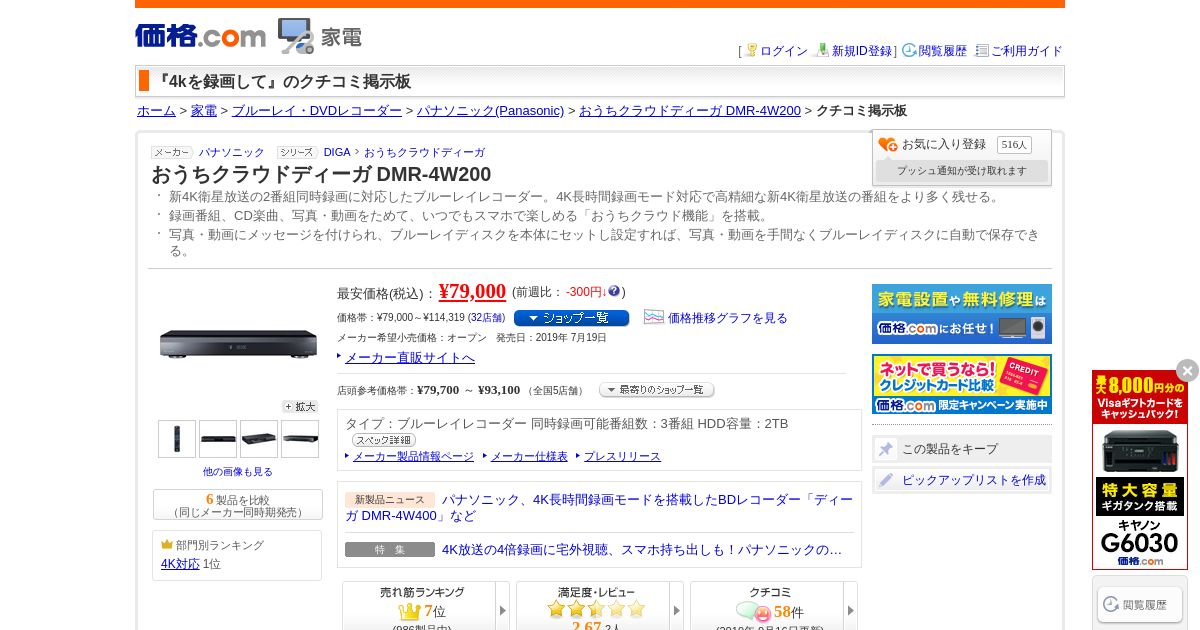Click the ¥79,000 lowest price link
The height and width of the screenshot is (630, 1200).
pos(472,291)
